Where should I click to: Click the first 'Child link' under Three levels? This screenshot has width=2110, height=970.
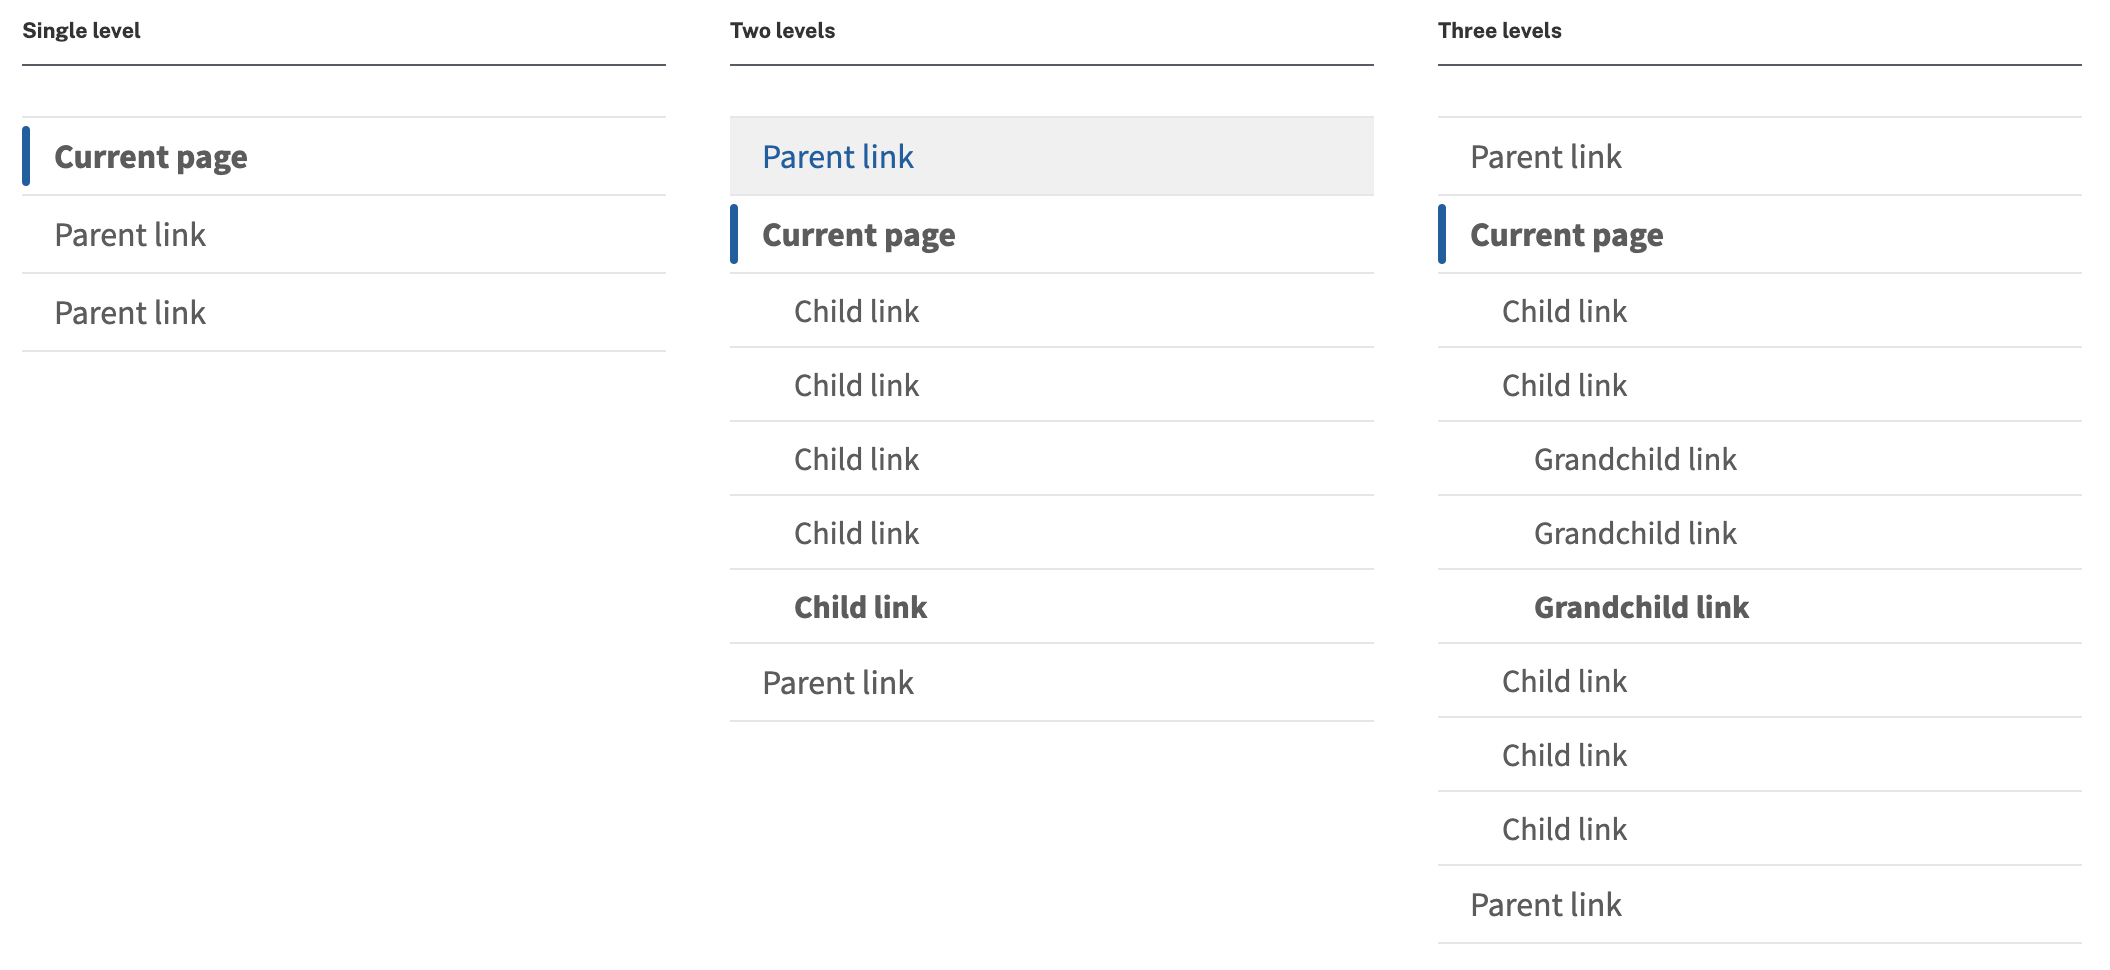(x=1564, y=311)
